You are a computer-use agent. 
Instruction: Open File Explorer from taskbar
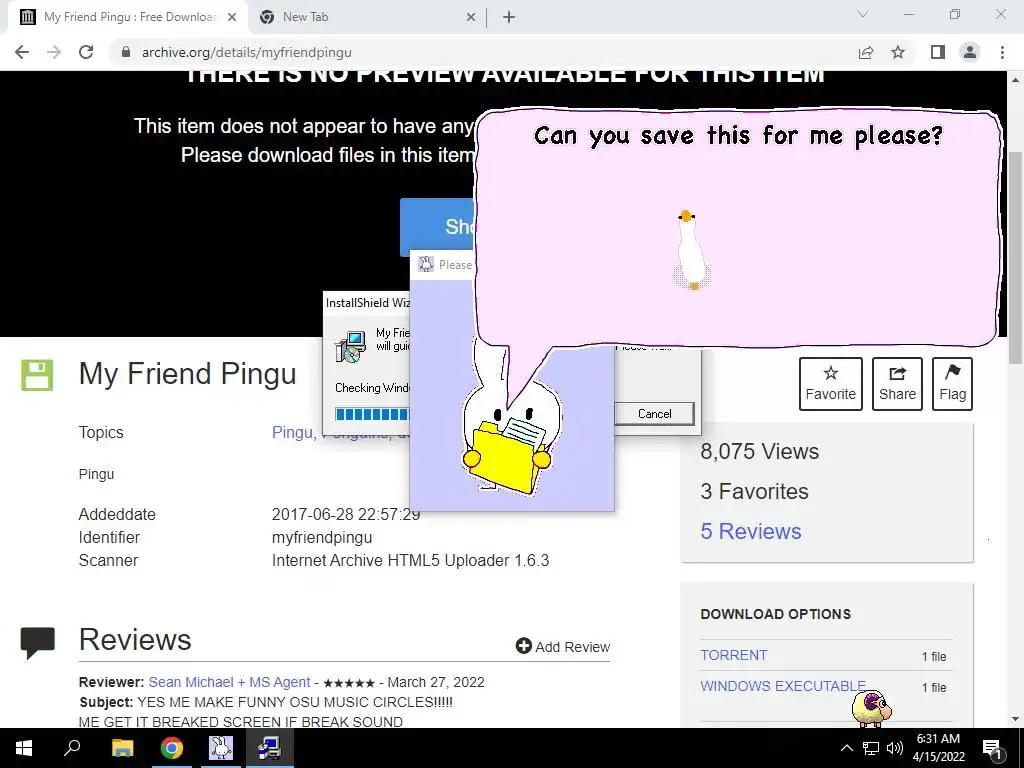122,748
